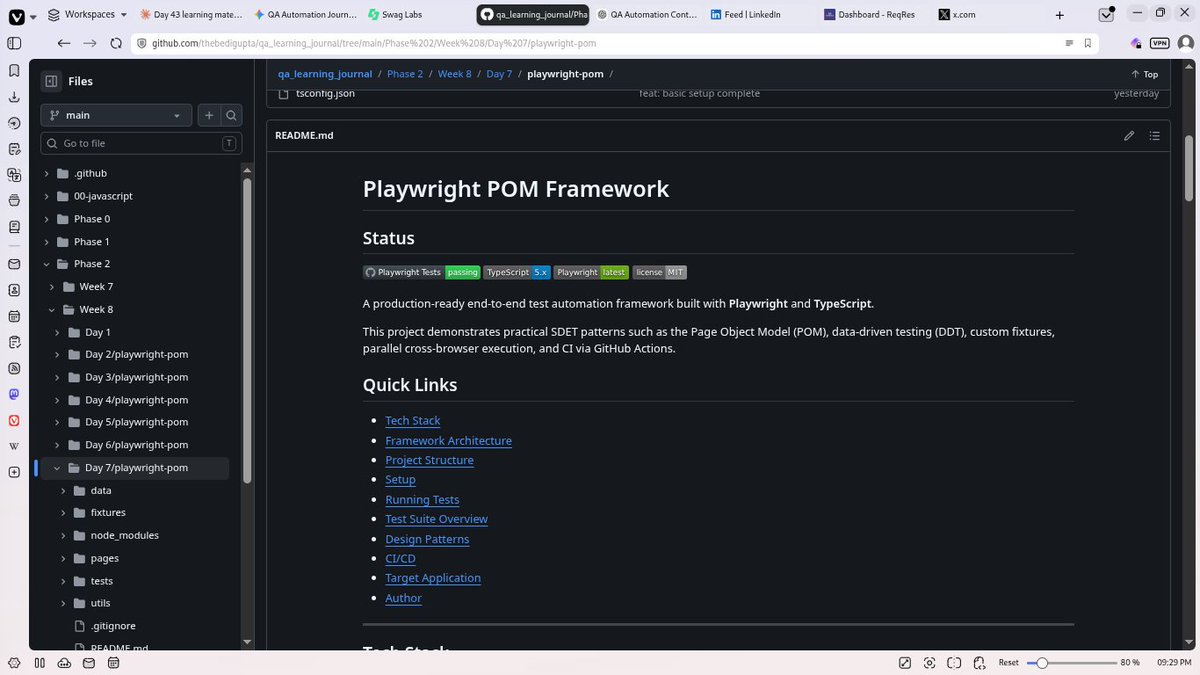Jump to Running Tests section link

pos(422,500)
